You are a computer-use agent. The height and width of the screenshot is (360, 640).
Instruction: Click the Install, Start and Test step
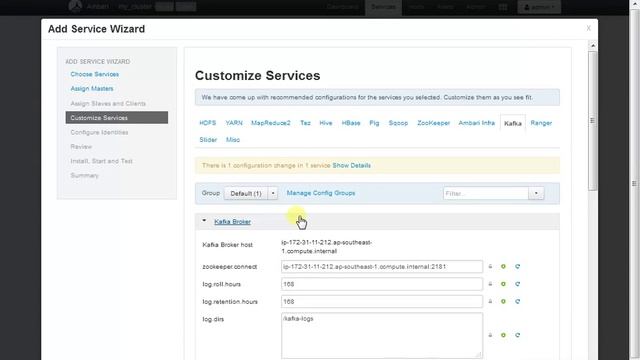pos(102,161)
